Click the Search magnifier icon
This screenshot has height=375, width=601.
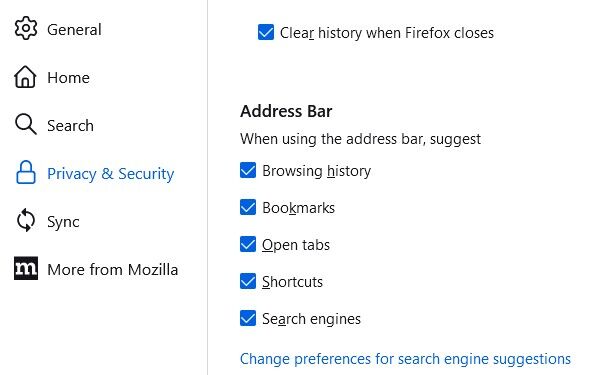point(26,124)
